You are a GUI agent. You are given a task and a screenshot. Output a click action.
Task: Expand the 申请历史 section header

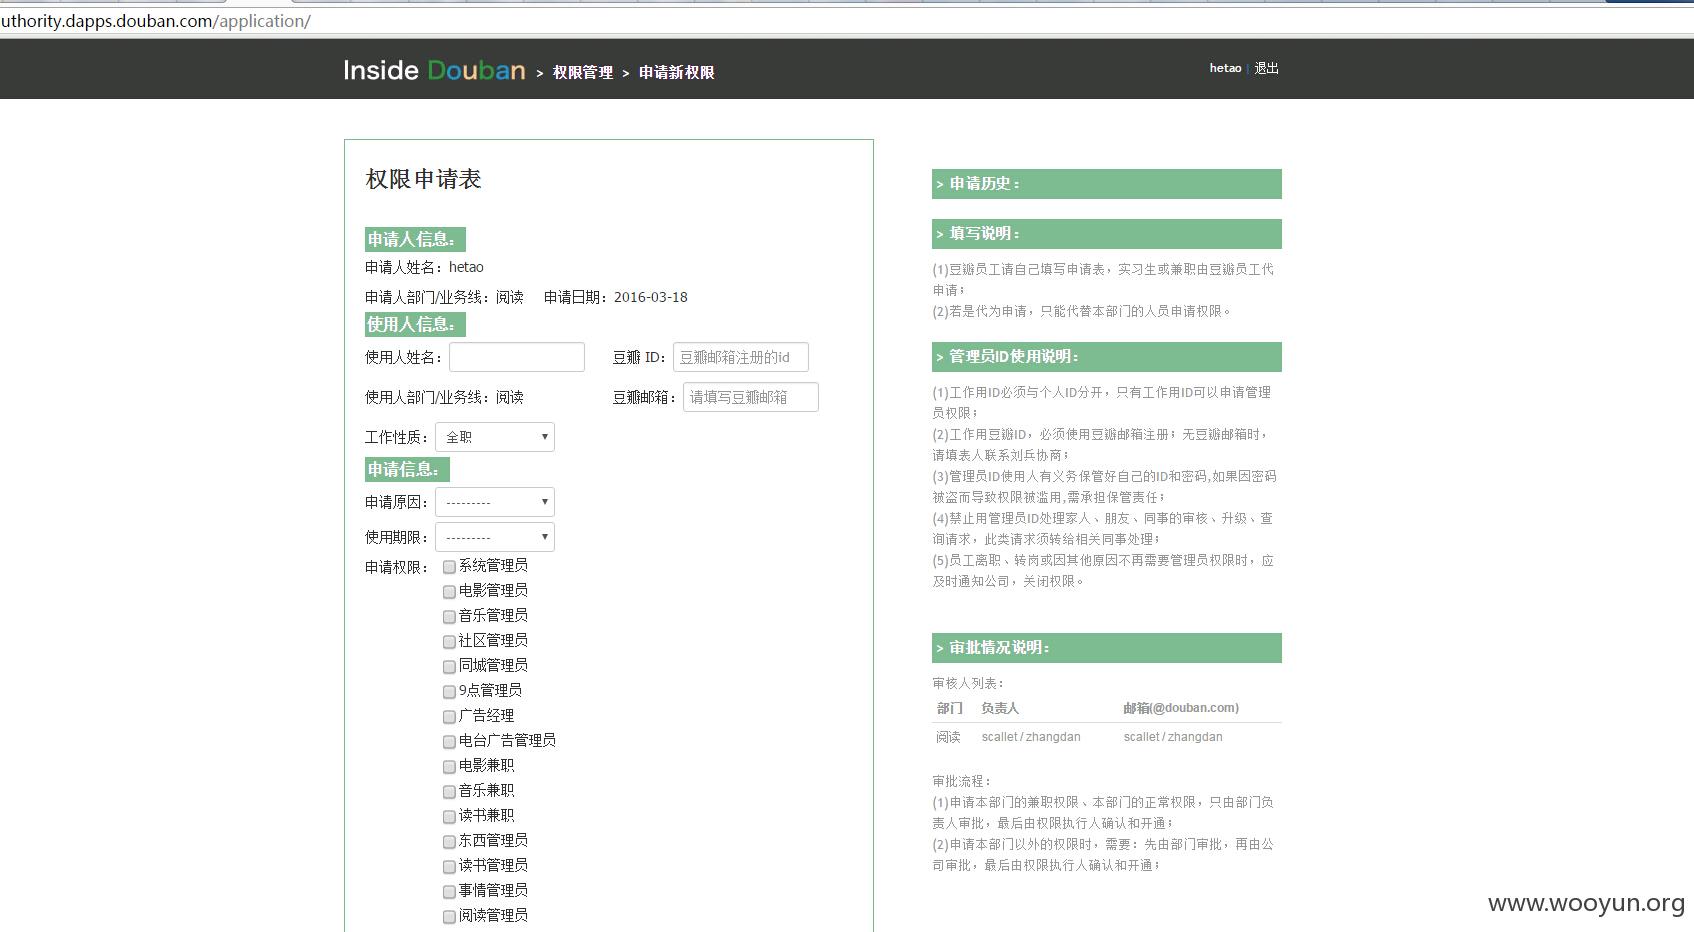(x=1107, y=184)
